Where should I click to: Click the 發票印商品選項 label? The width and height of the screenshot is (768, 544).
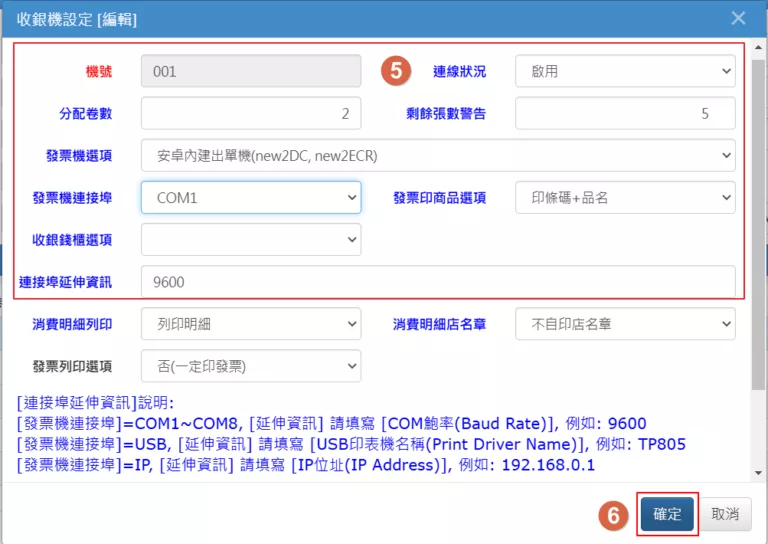(x=439, y=198)
